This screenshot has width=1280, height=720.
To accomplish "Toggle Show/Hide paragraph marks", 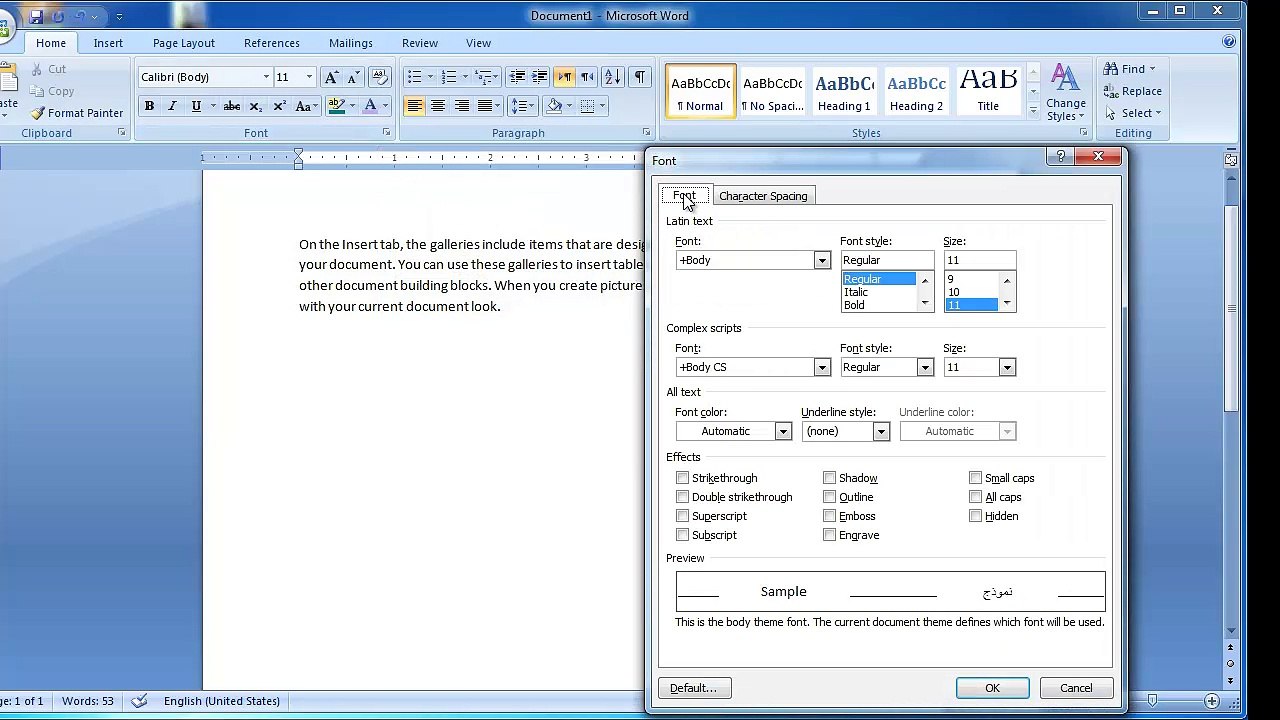I will [x=639, y=77].
